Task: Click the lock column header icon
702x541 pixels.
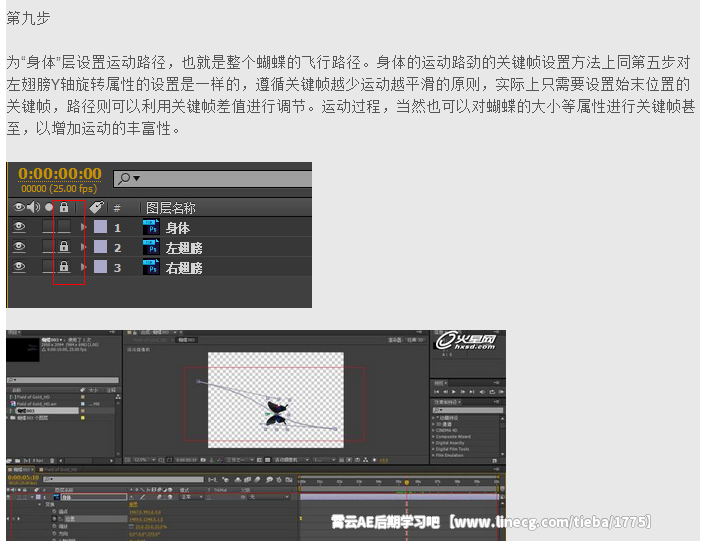Action: [64, 208]
